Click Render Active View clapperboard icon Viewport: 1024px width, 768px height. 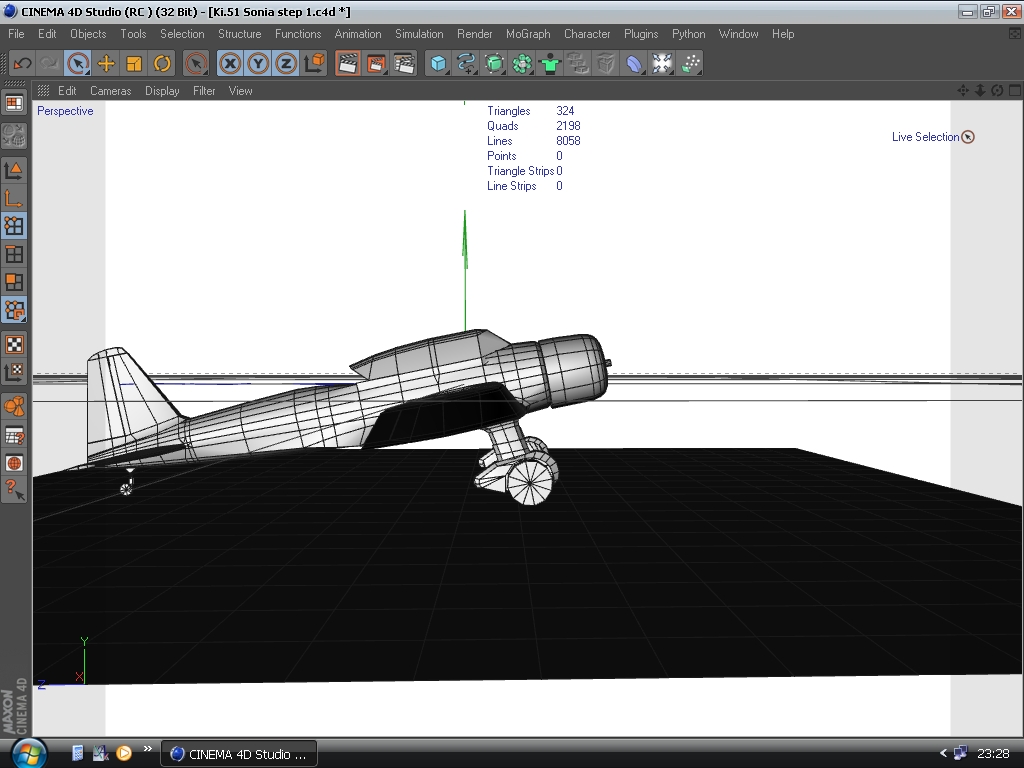(x=347, y=63)
